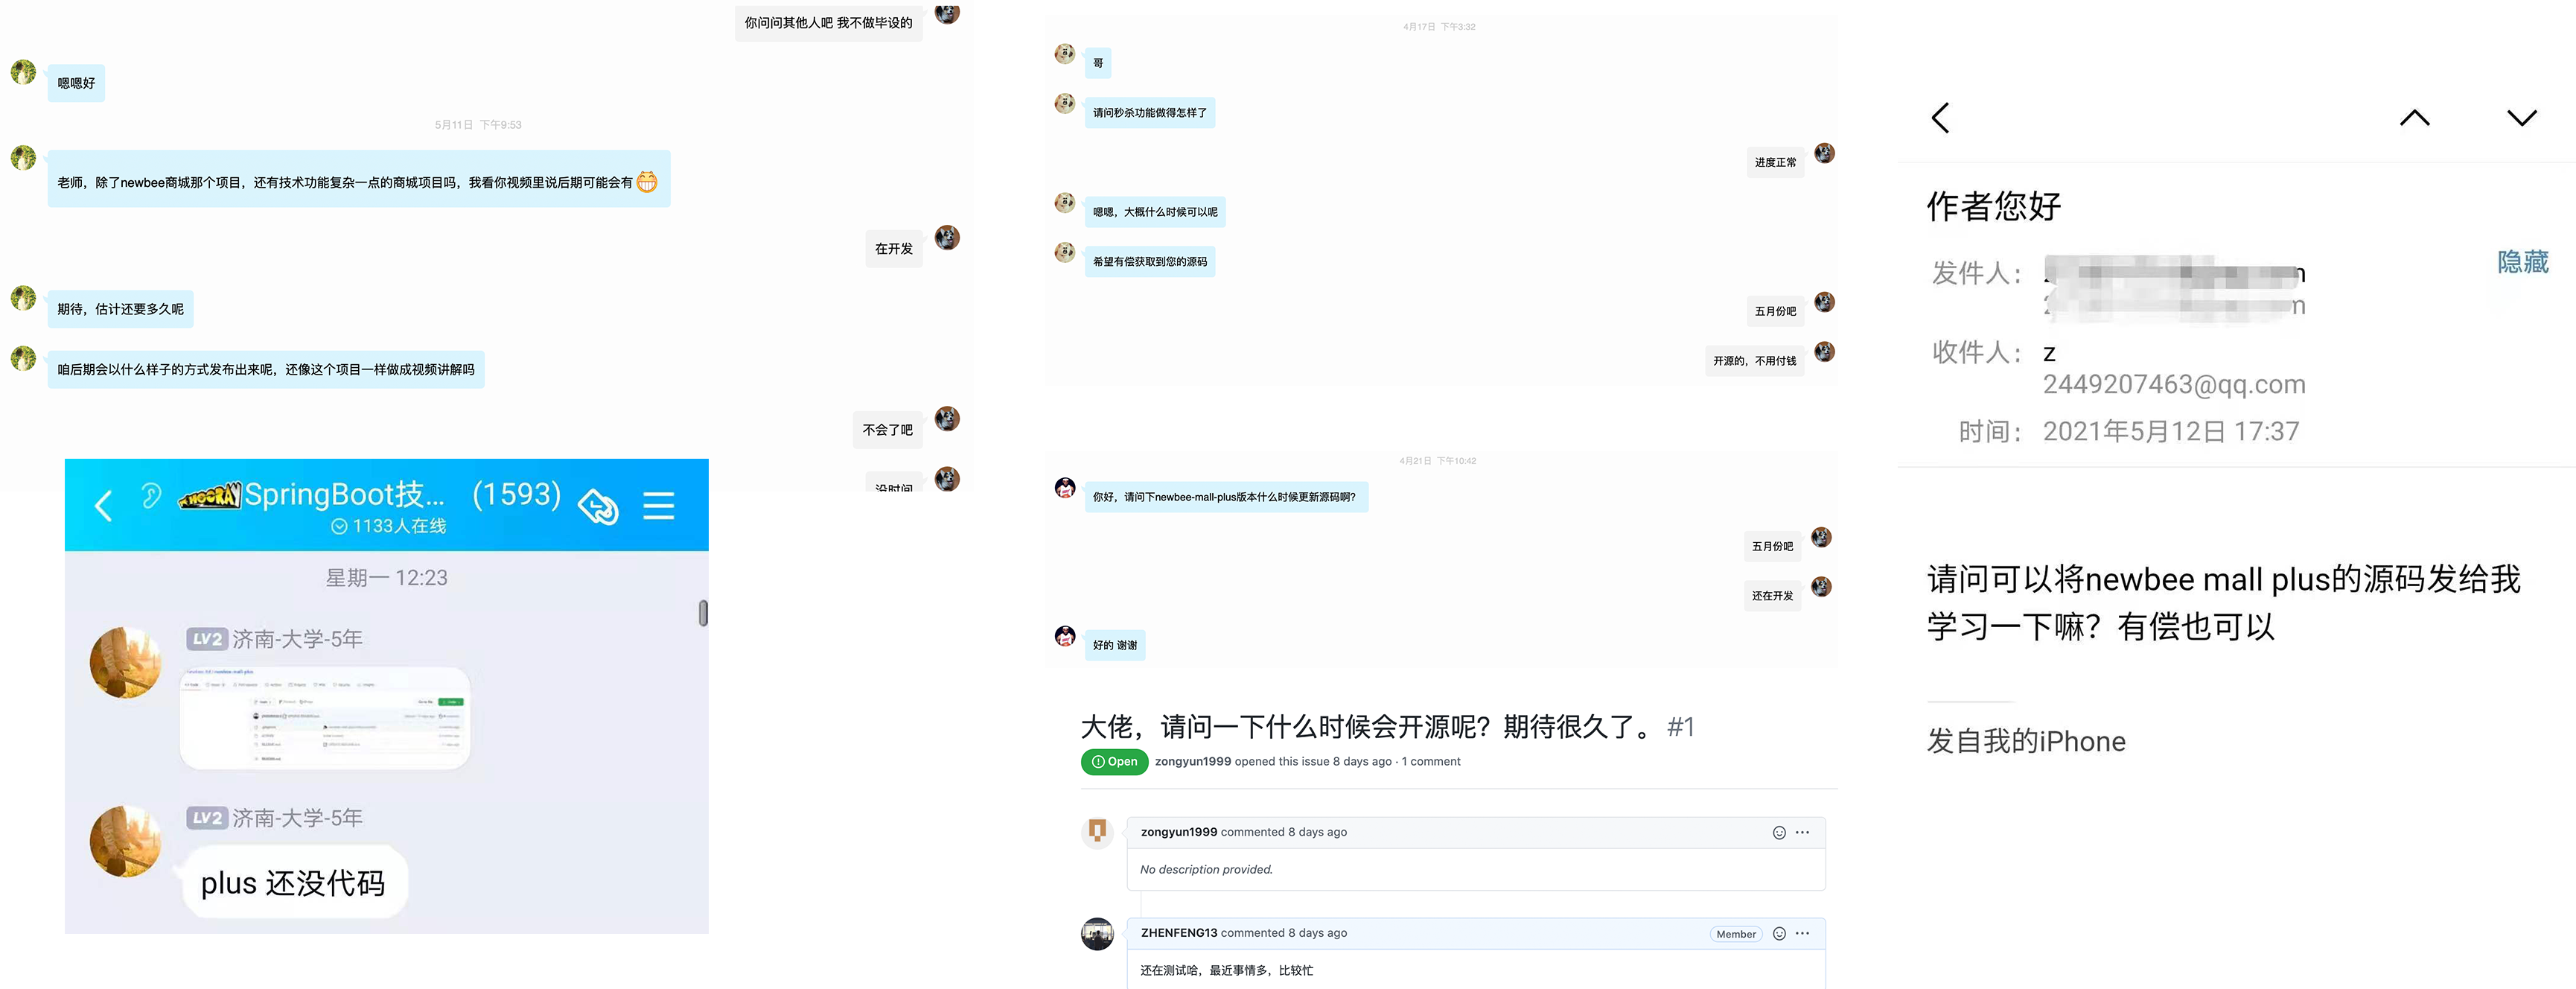Open the hamburger menu in group chat header
Image resolution: width=2576 pixels, height=989 pixels.
coord(658,505)
